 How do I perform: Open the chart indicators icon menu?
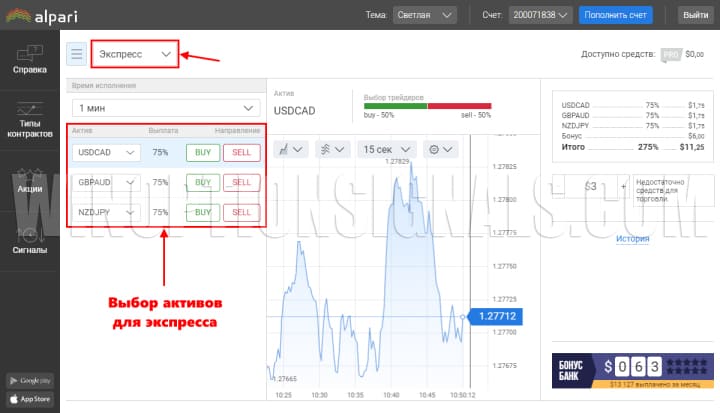[331, 149]
